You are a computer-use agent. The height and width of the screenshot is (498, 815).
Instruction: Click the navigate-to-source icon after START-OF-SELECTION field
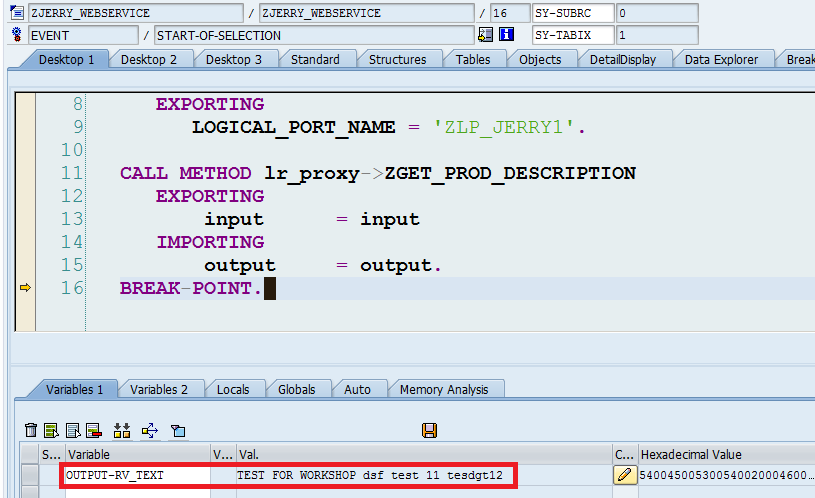tap(485, 35)
